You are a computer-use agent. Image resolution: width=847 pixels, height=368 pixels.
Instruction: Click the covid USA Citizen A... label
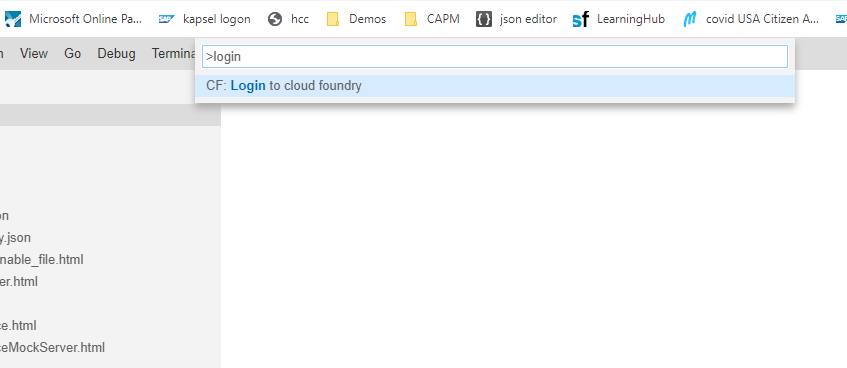pyautogui.click(x=762, y=19)
